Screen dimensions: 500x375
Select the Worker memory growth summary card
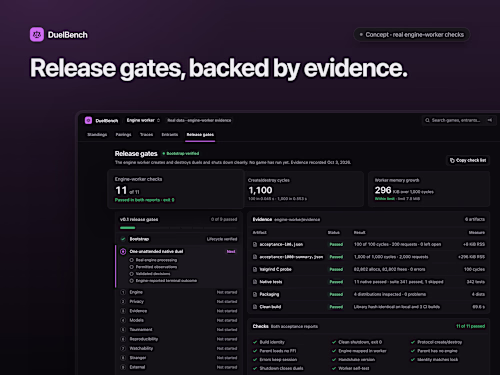429,189
